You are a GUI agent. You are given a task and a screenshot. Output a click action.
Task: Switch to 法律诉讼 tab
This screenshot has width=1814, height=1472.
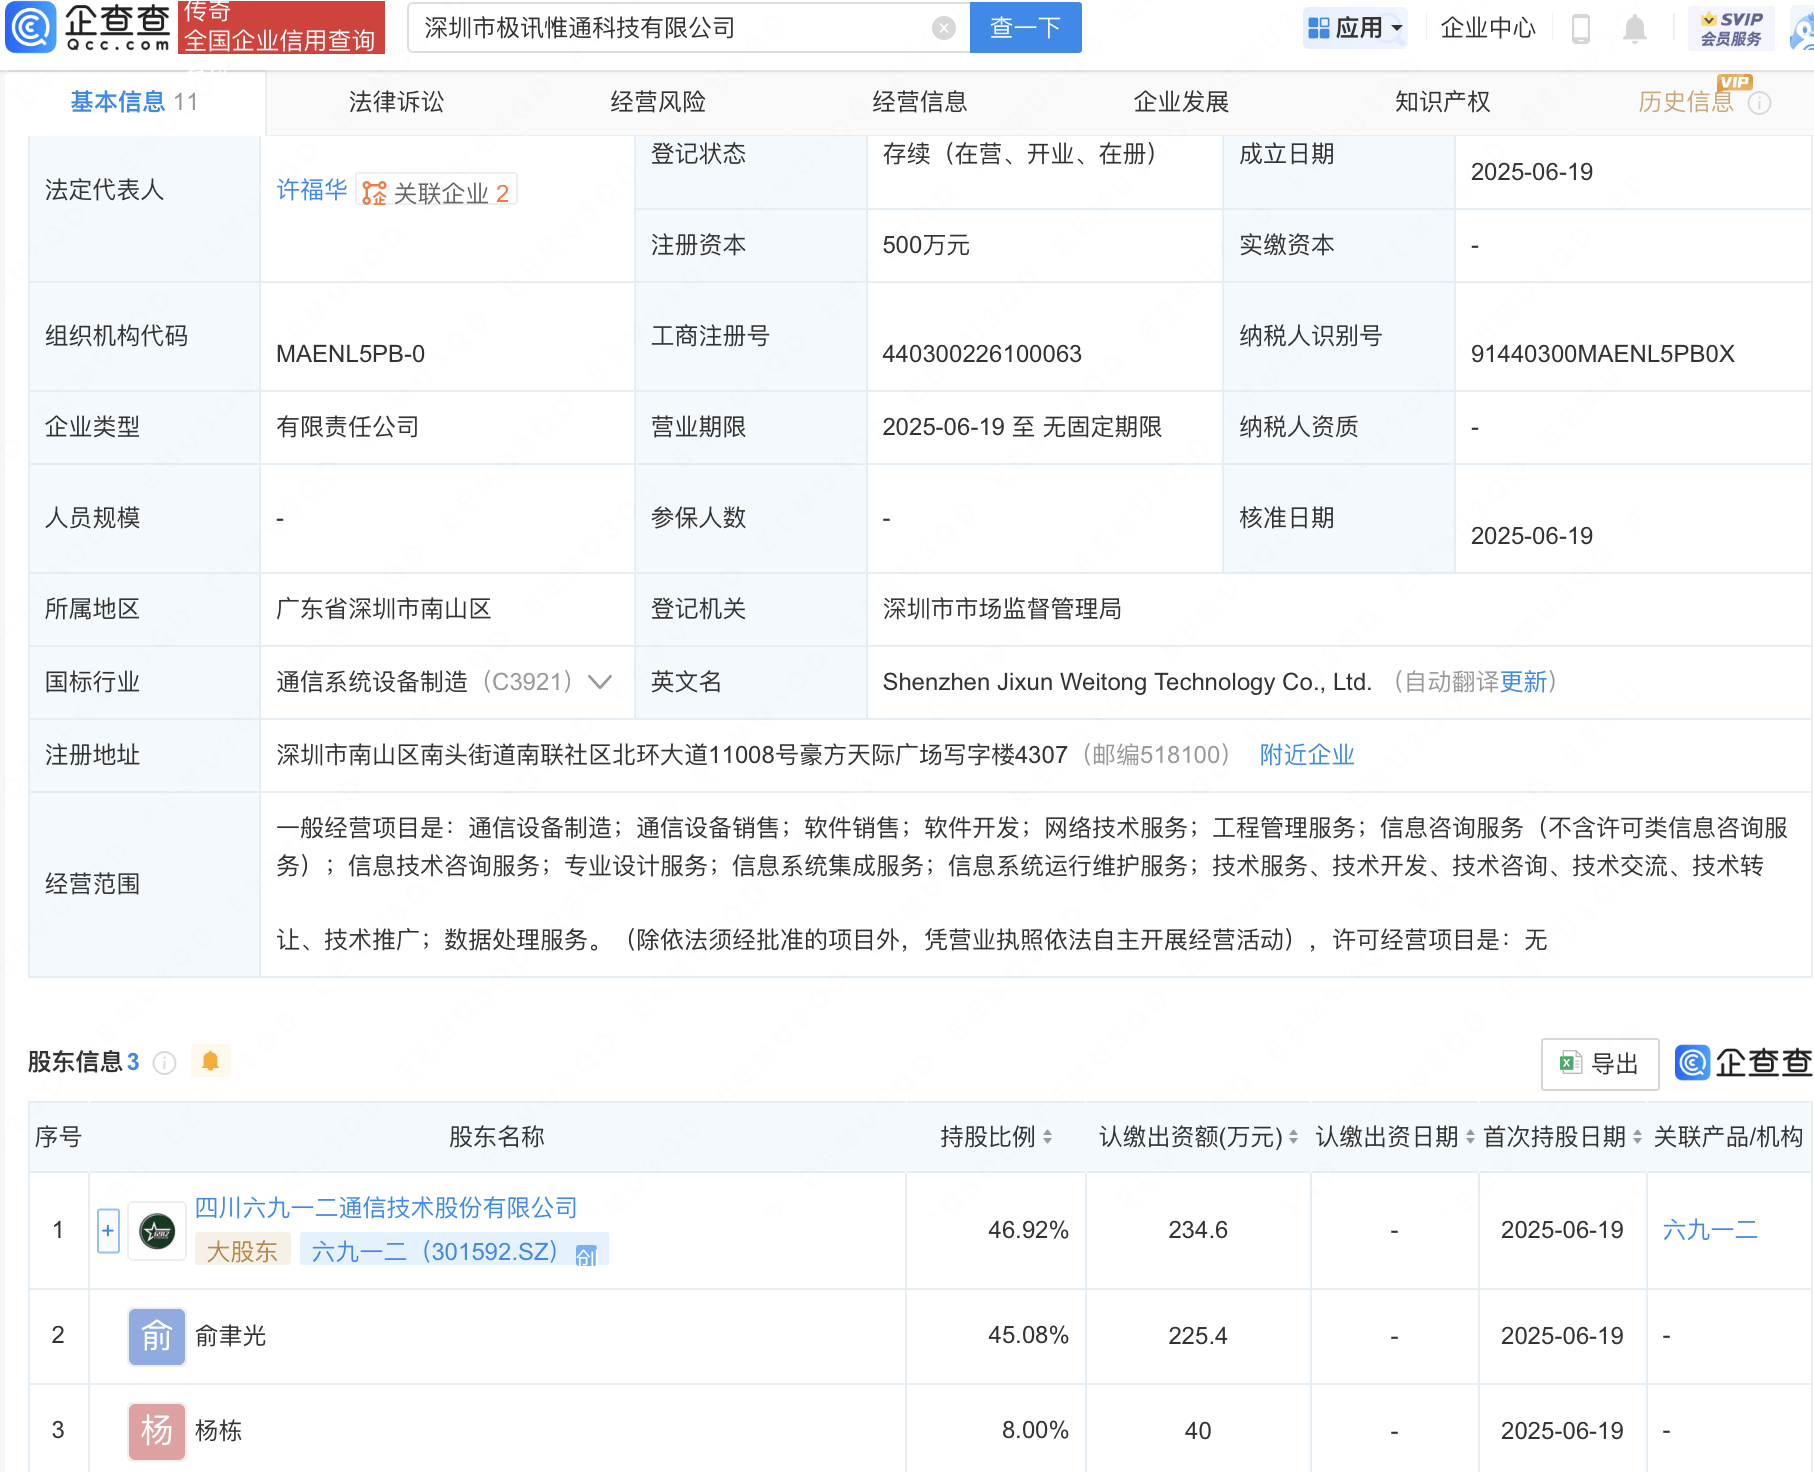tap(396, 102)
